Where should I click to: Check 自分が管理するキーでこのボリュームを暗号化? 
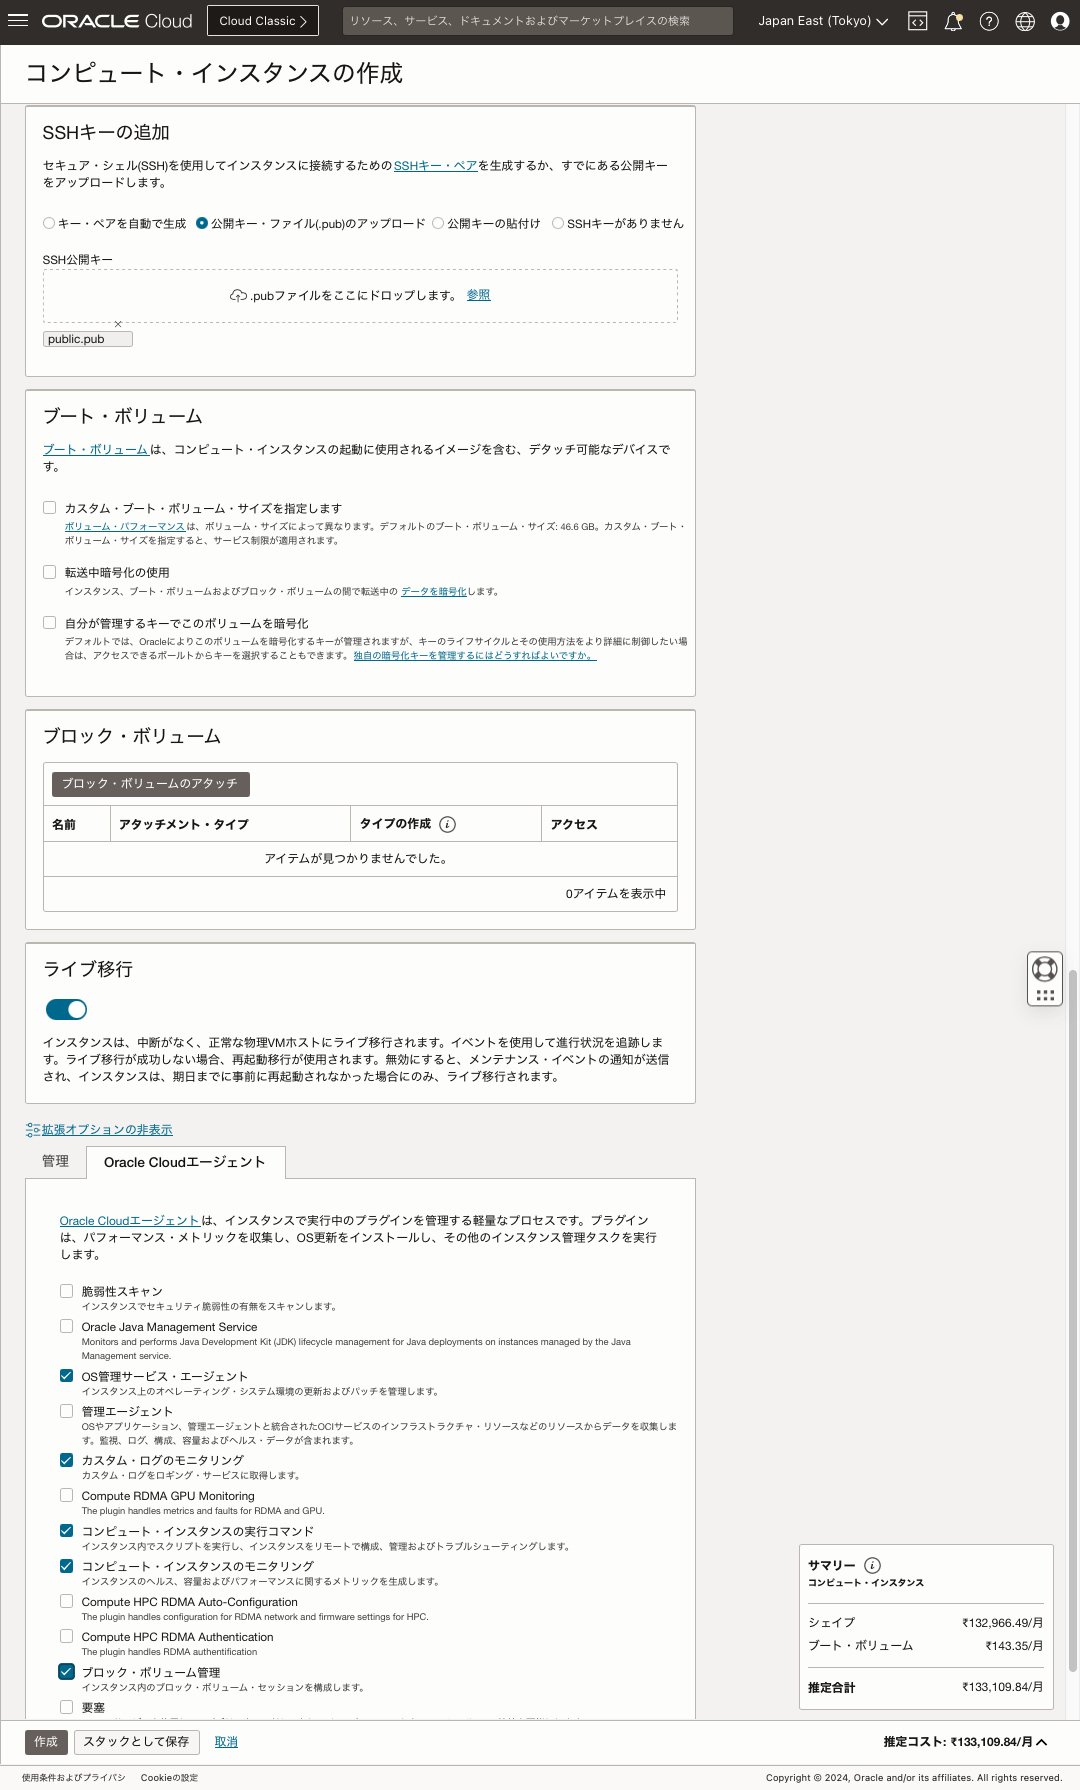tap(50, 622)
